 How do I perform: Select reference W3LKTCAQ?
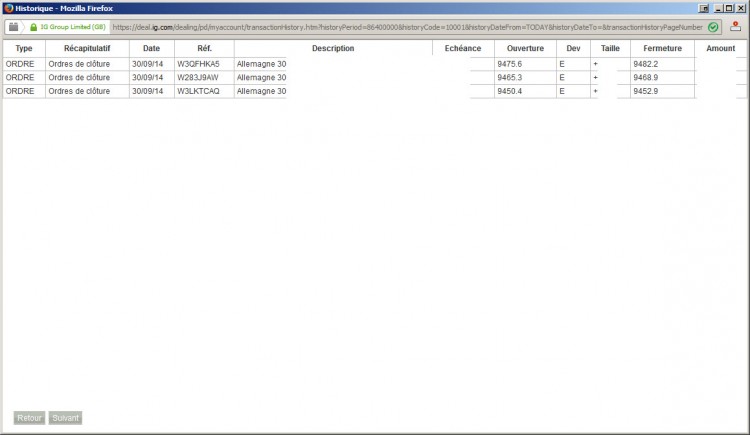point(198,91)
